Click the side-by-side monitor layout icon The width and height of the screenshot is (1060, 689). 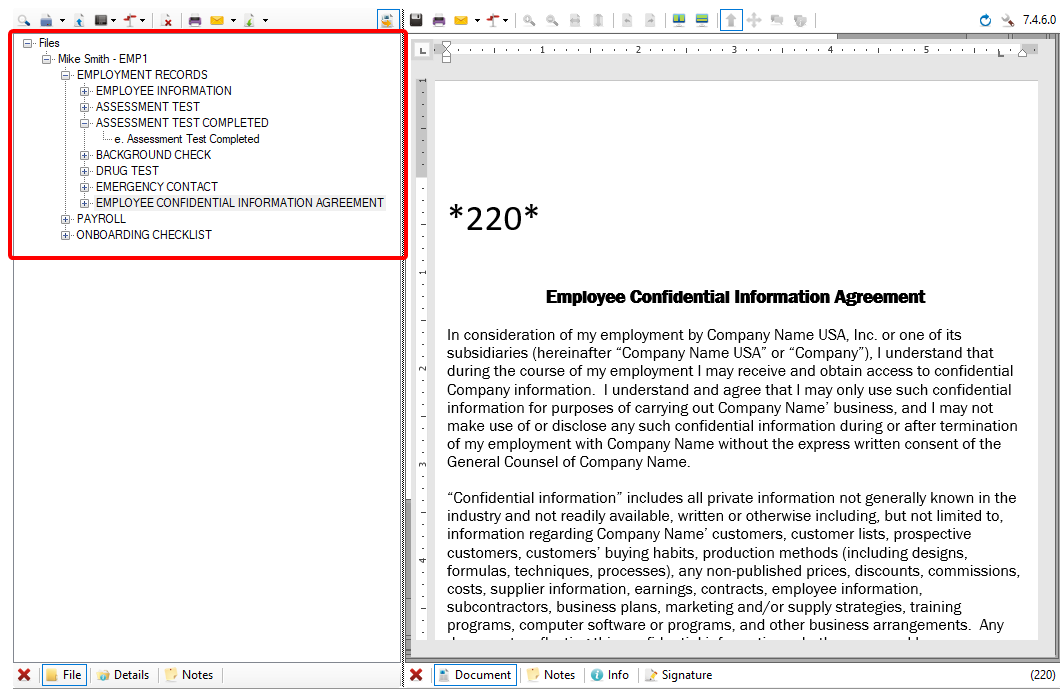[x=679, y=20]
